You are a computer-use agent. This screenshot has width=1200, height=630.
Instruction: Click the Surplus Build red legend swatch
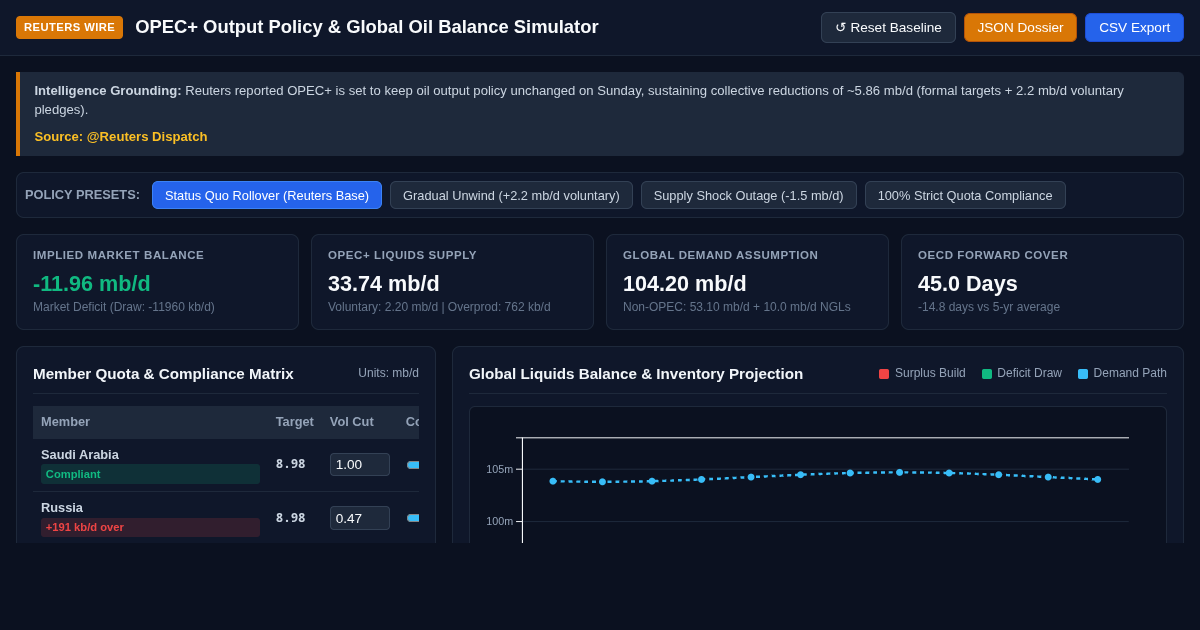pyautogui.click(x=884, y=374)
